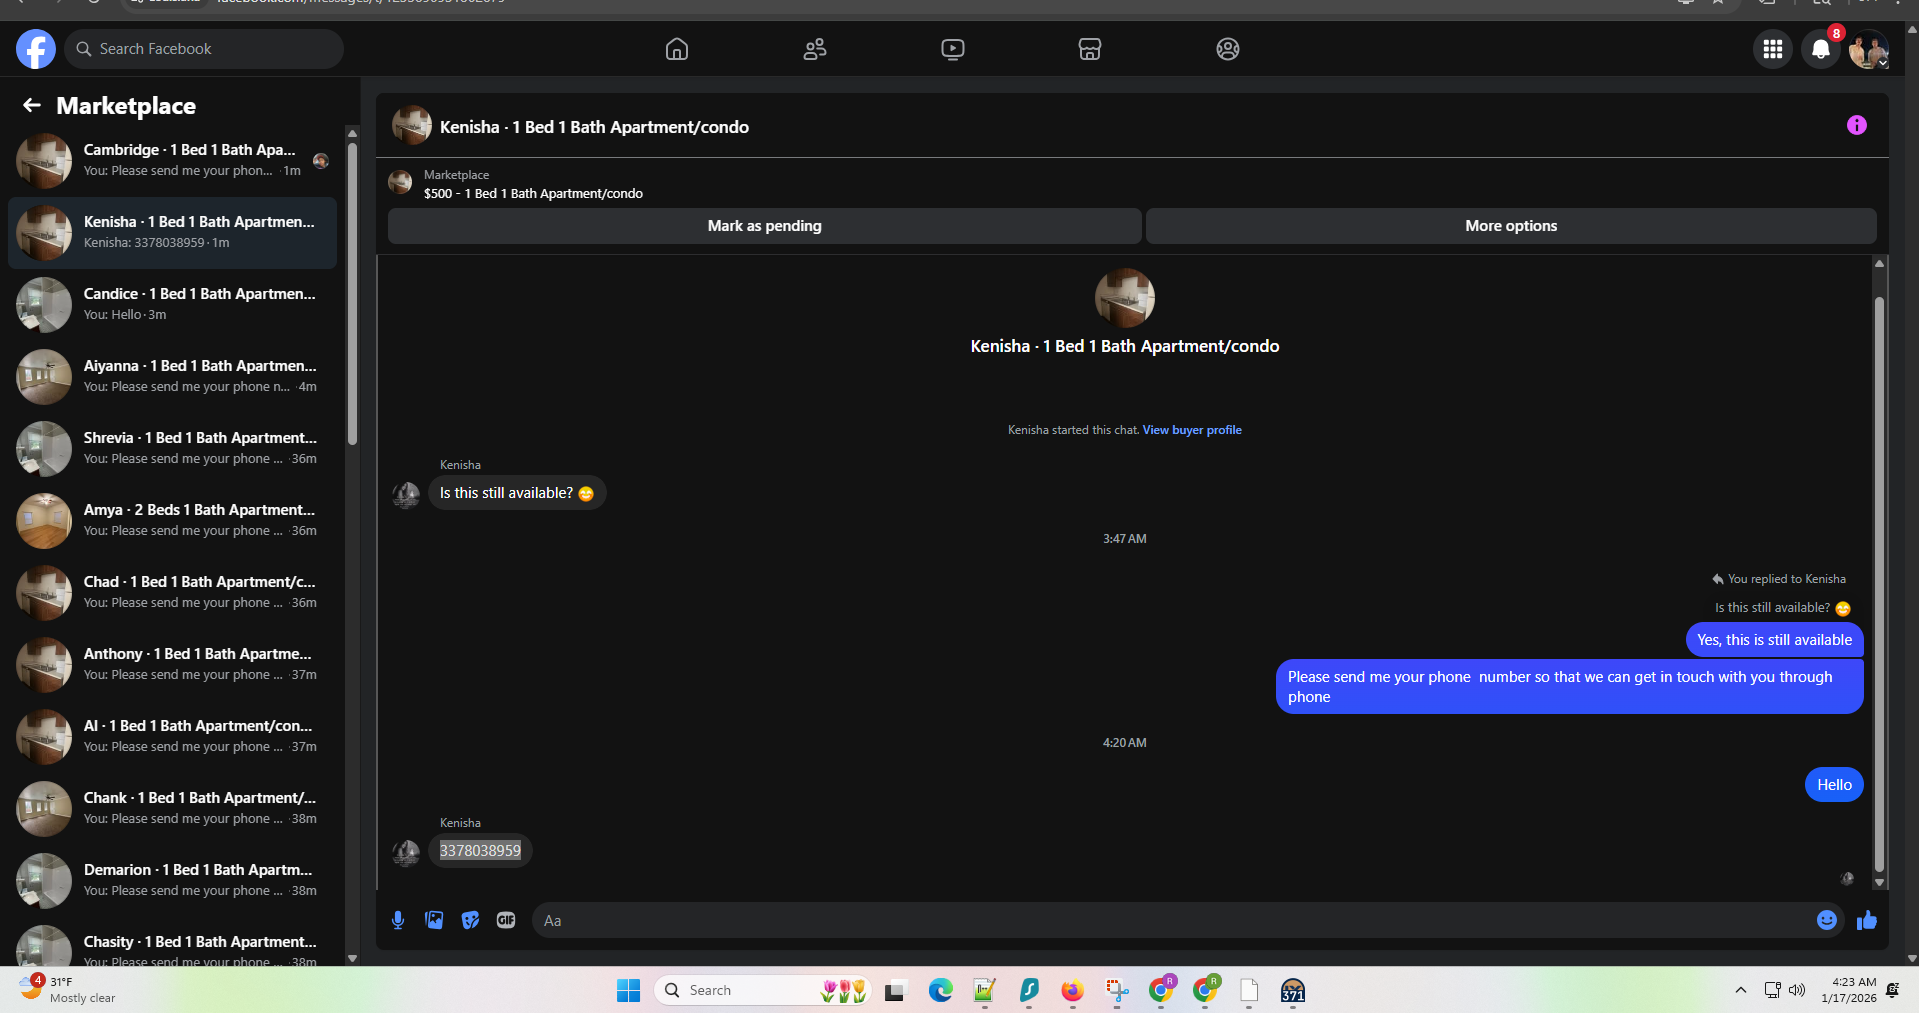Image resolution: width=1919 pixels, height=1013 pixels.
Task: Open the Friends tab icon
Action: pyautogui.click(x=815, y=49)
